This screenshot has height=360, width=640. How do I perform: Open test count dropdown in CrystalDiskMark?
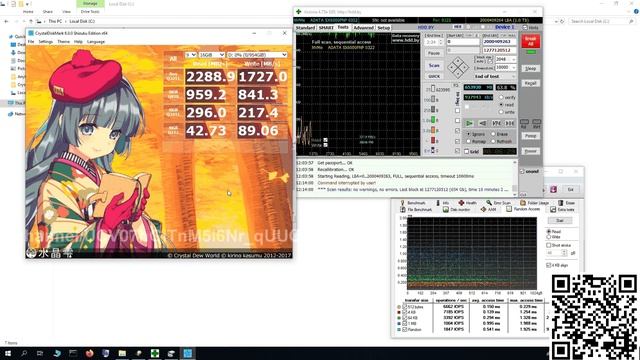tap(191, 55)
